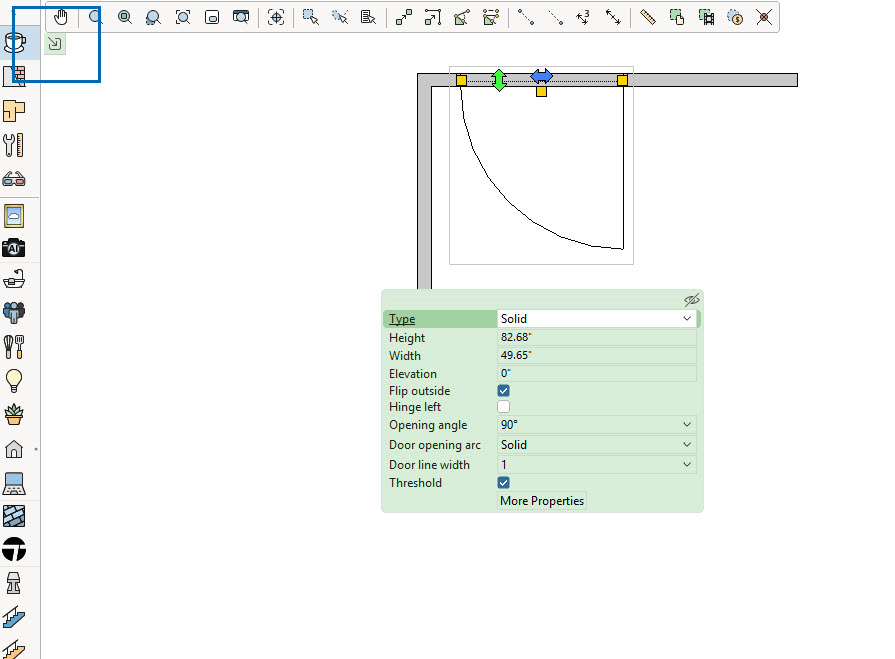Activate the ruler measure tool
895x659 pixels.
click(x=648, y=17)
